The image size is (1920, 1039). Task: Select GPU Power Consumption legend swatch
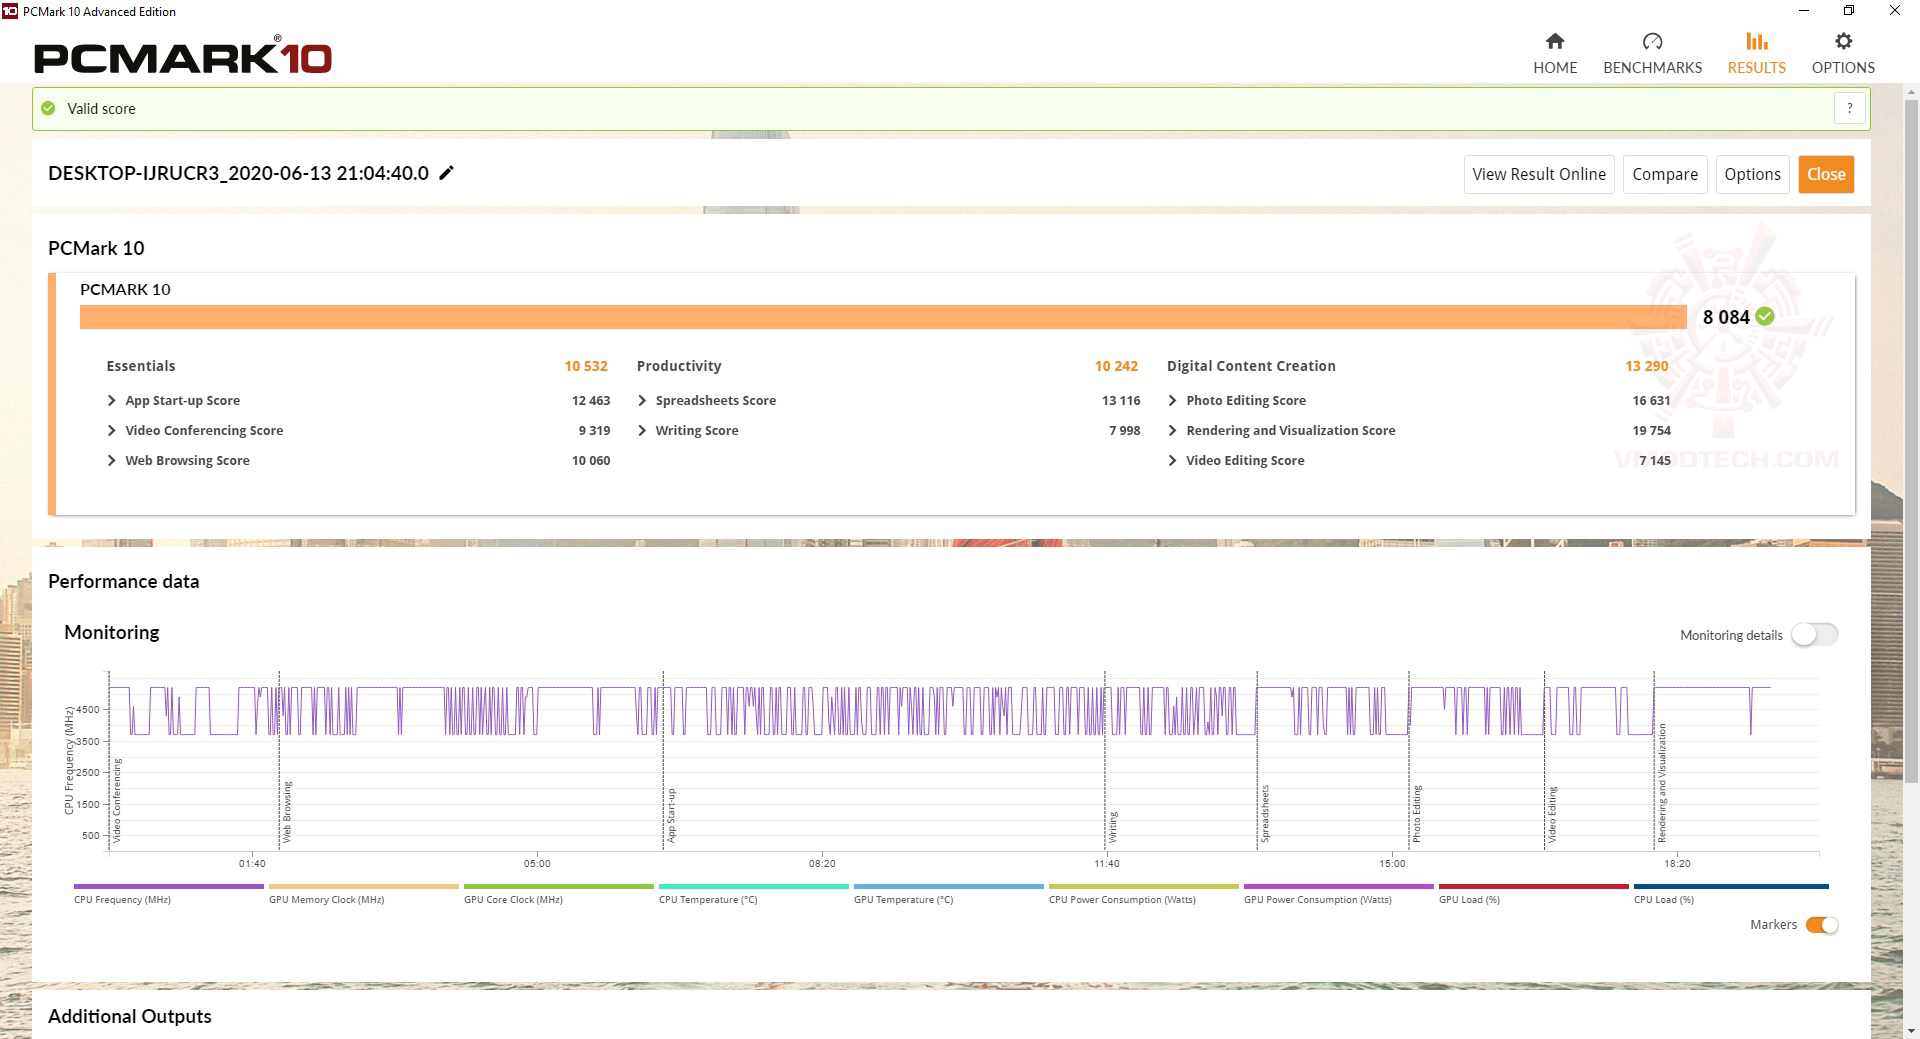(1338, 886)
